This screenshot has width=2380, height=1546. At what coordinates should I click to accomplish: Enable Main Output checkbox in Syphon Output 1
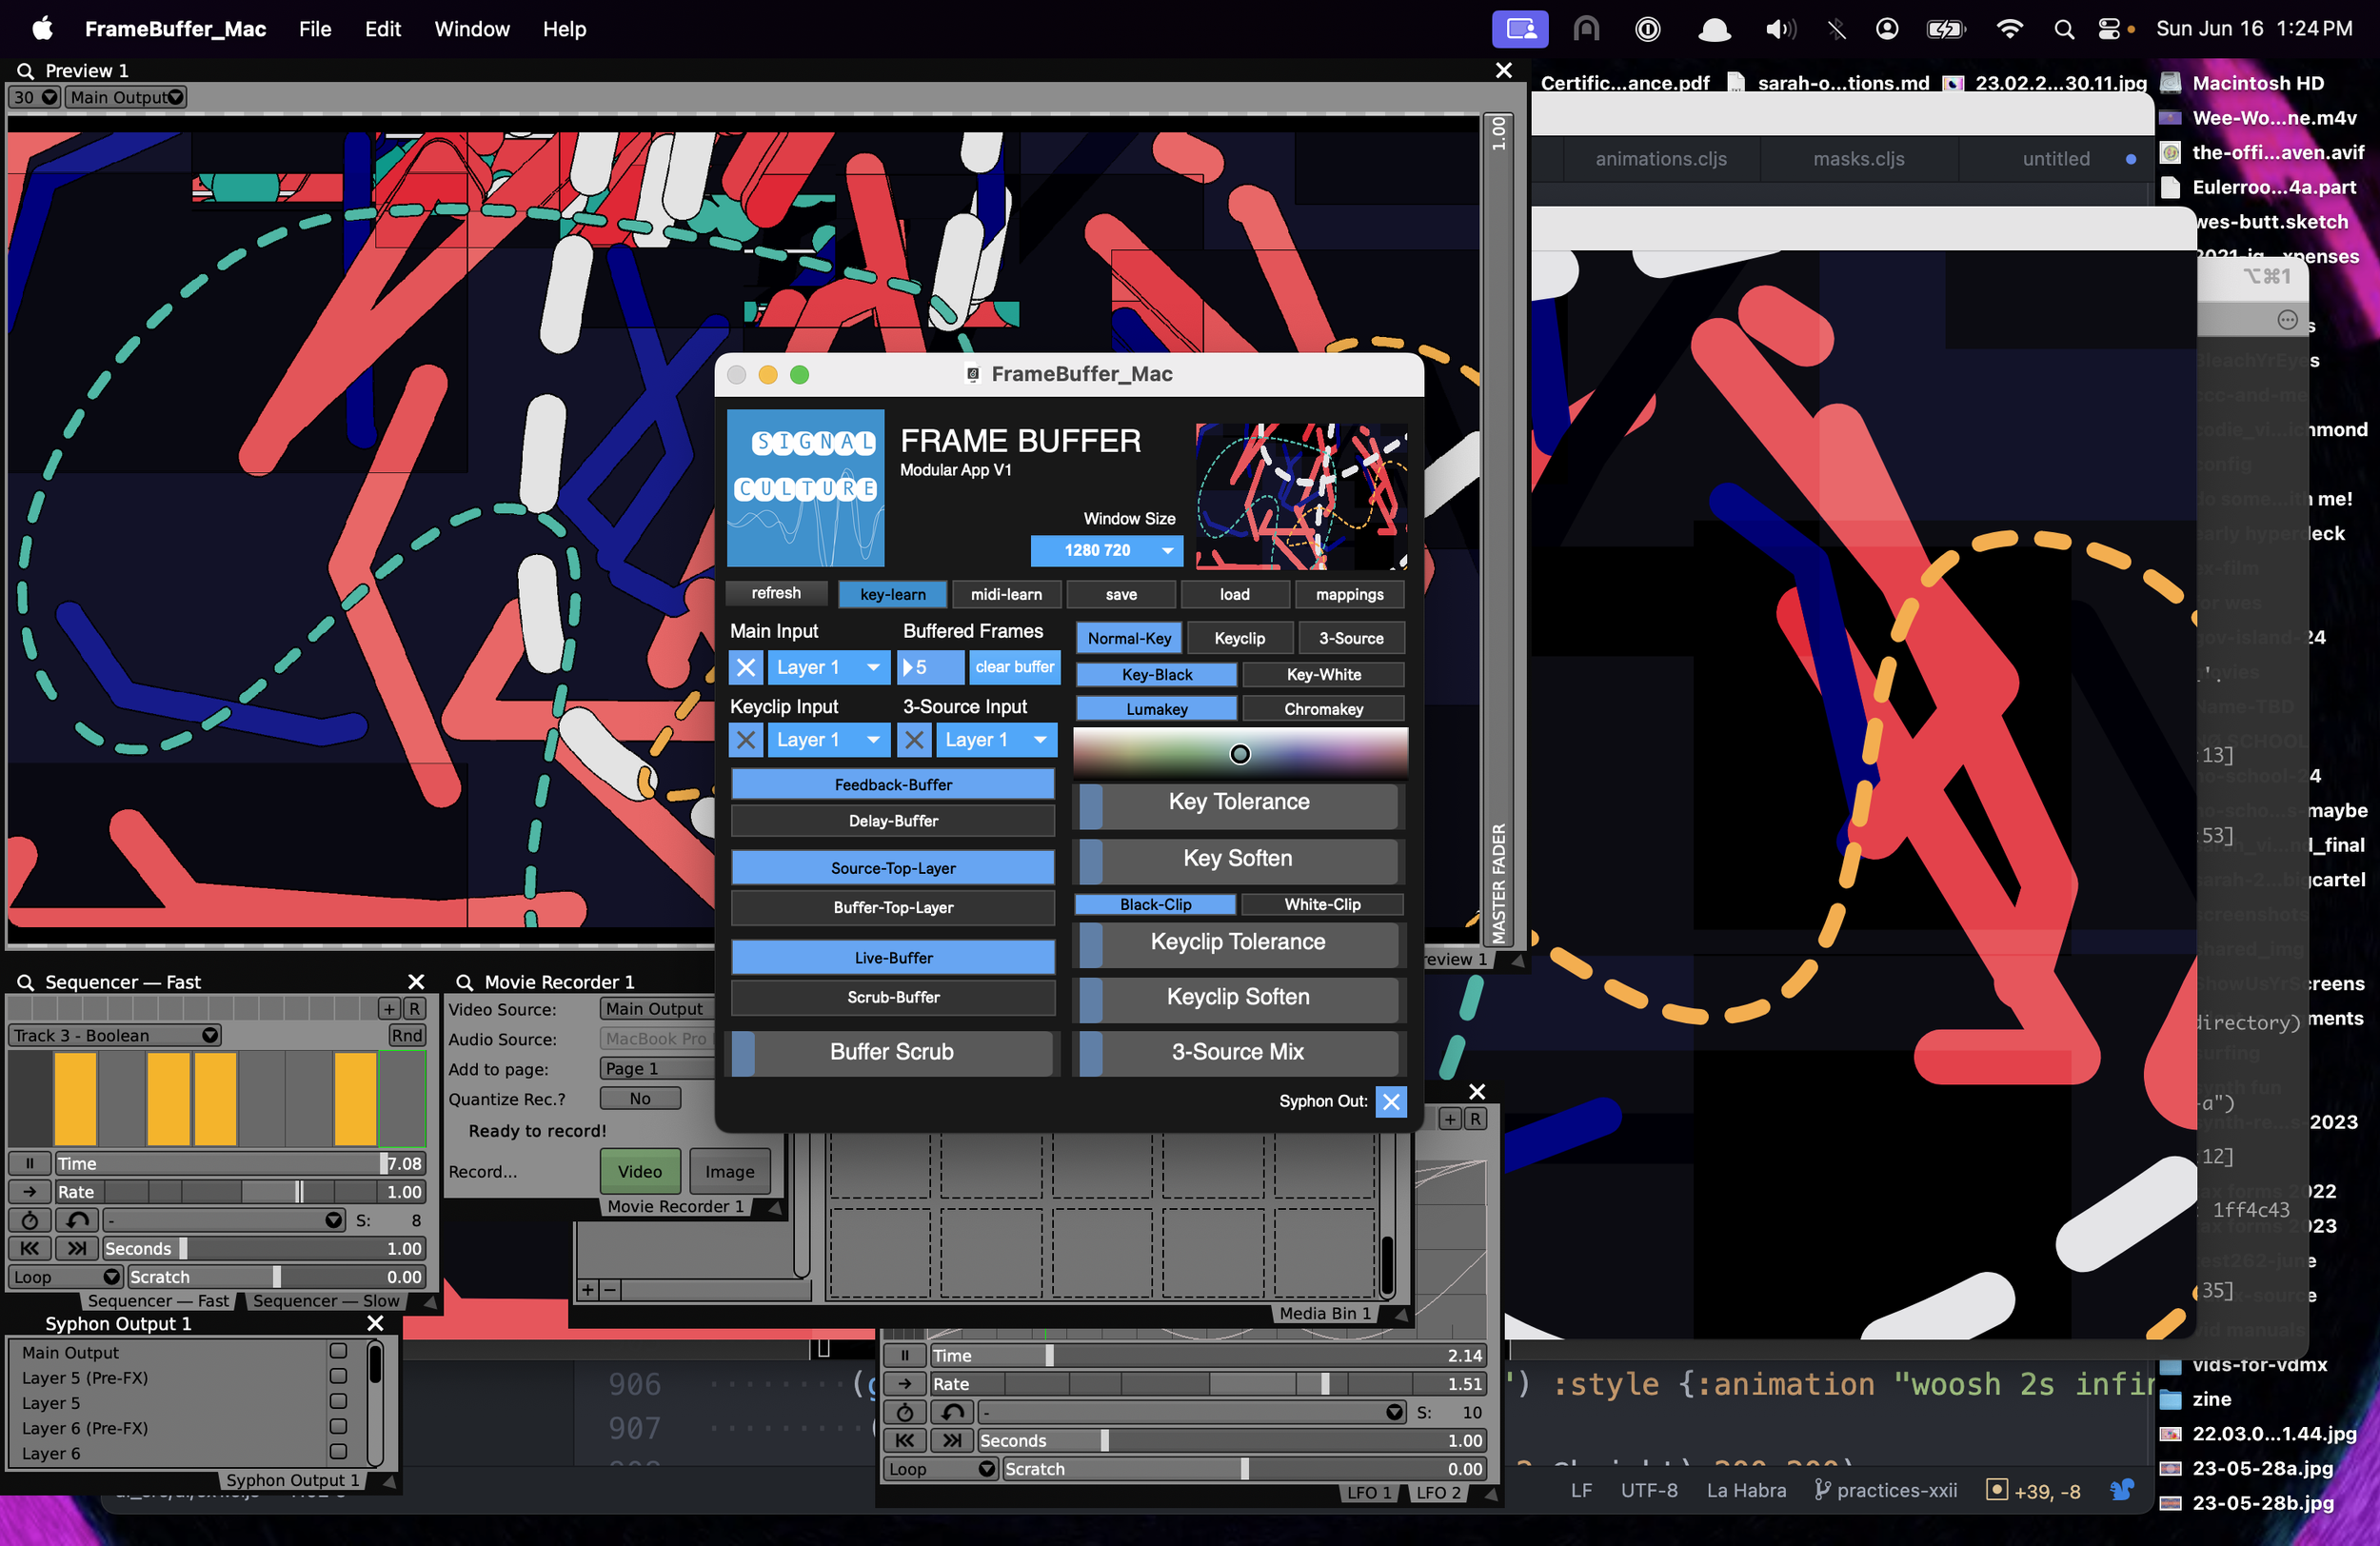tap(338, 1352)
